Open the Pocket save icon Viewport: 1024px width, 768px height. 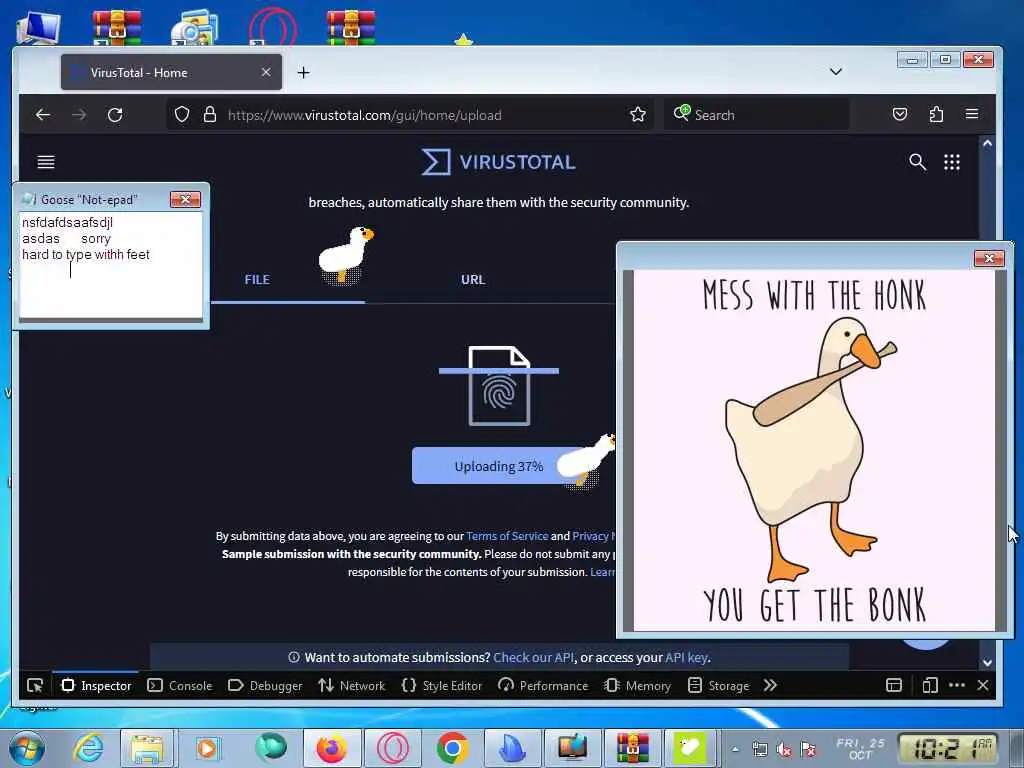tap(900, 115)
